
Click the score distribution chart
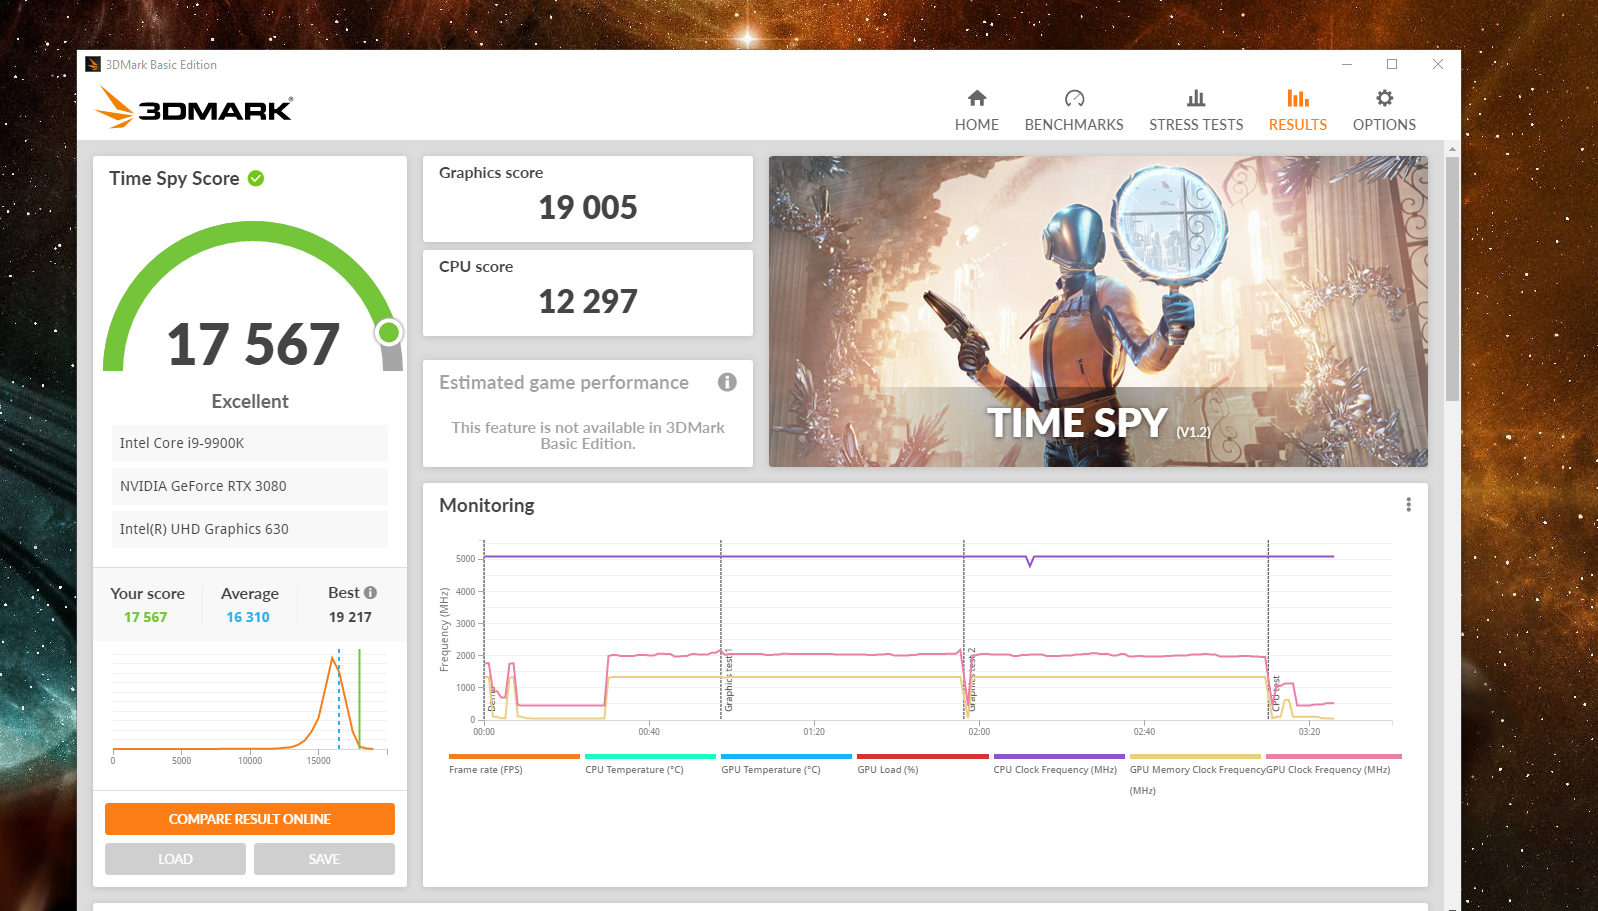(250, 706)
